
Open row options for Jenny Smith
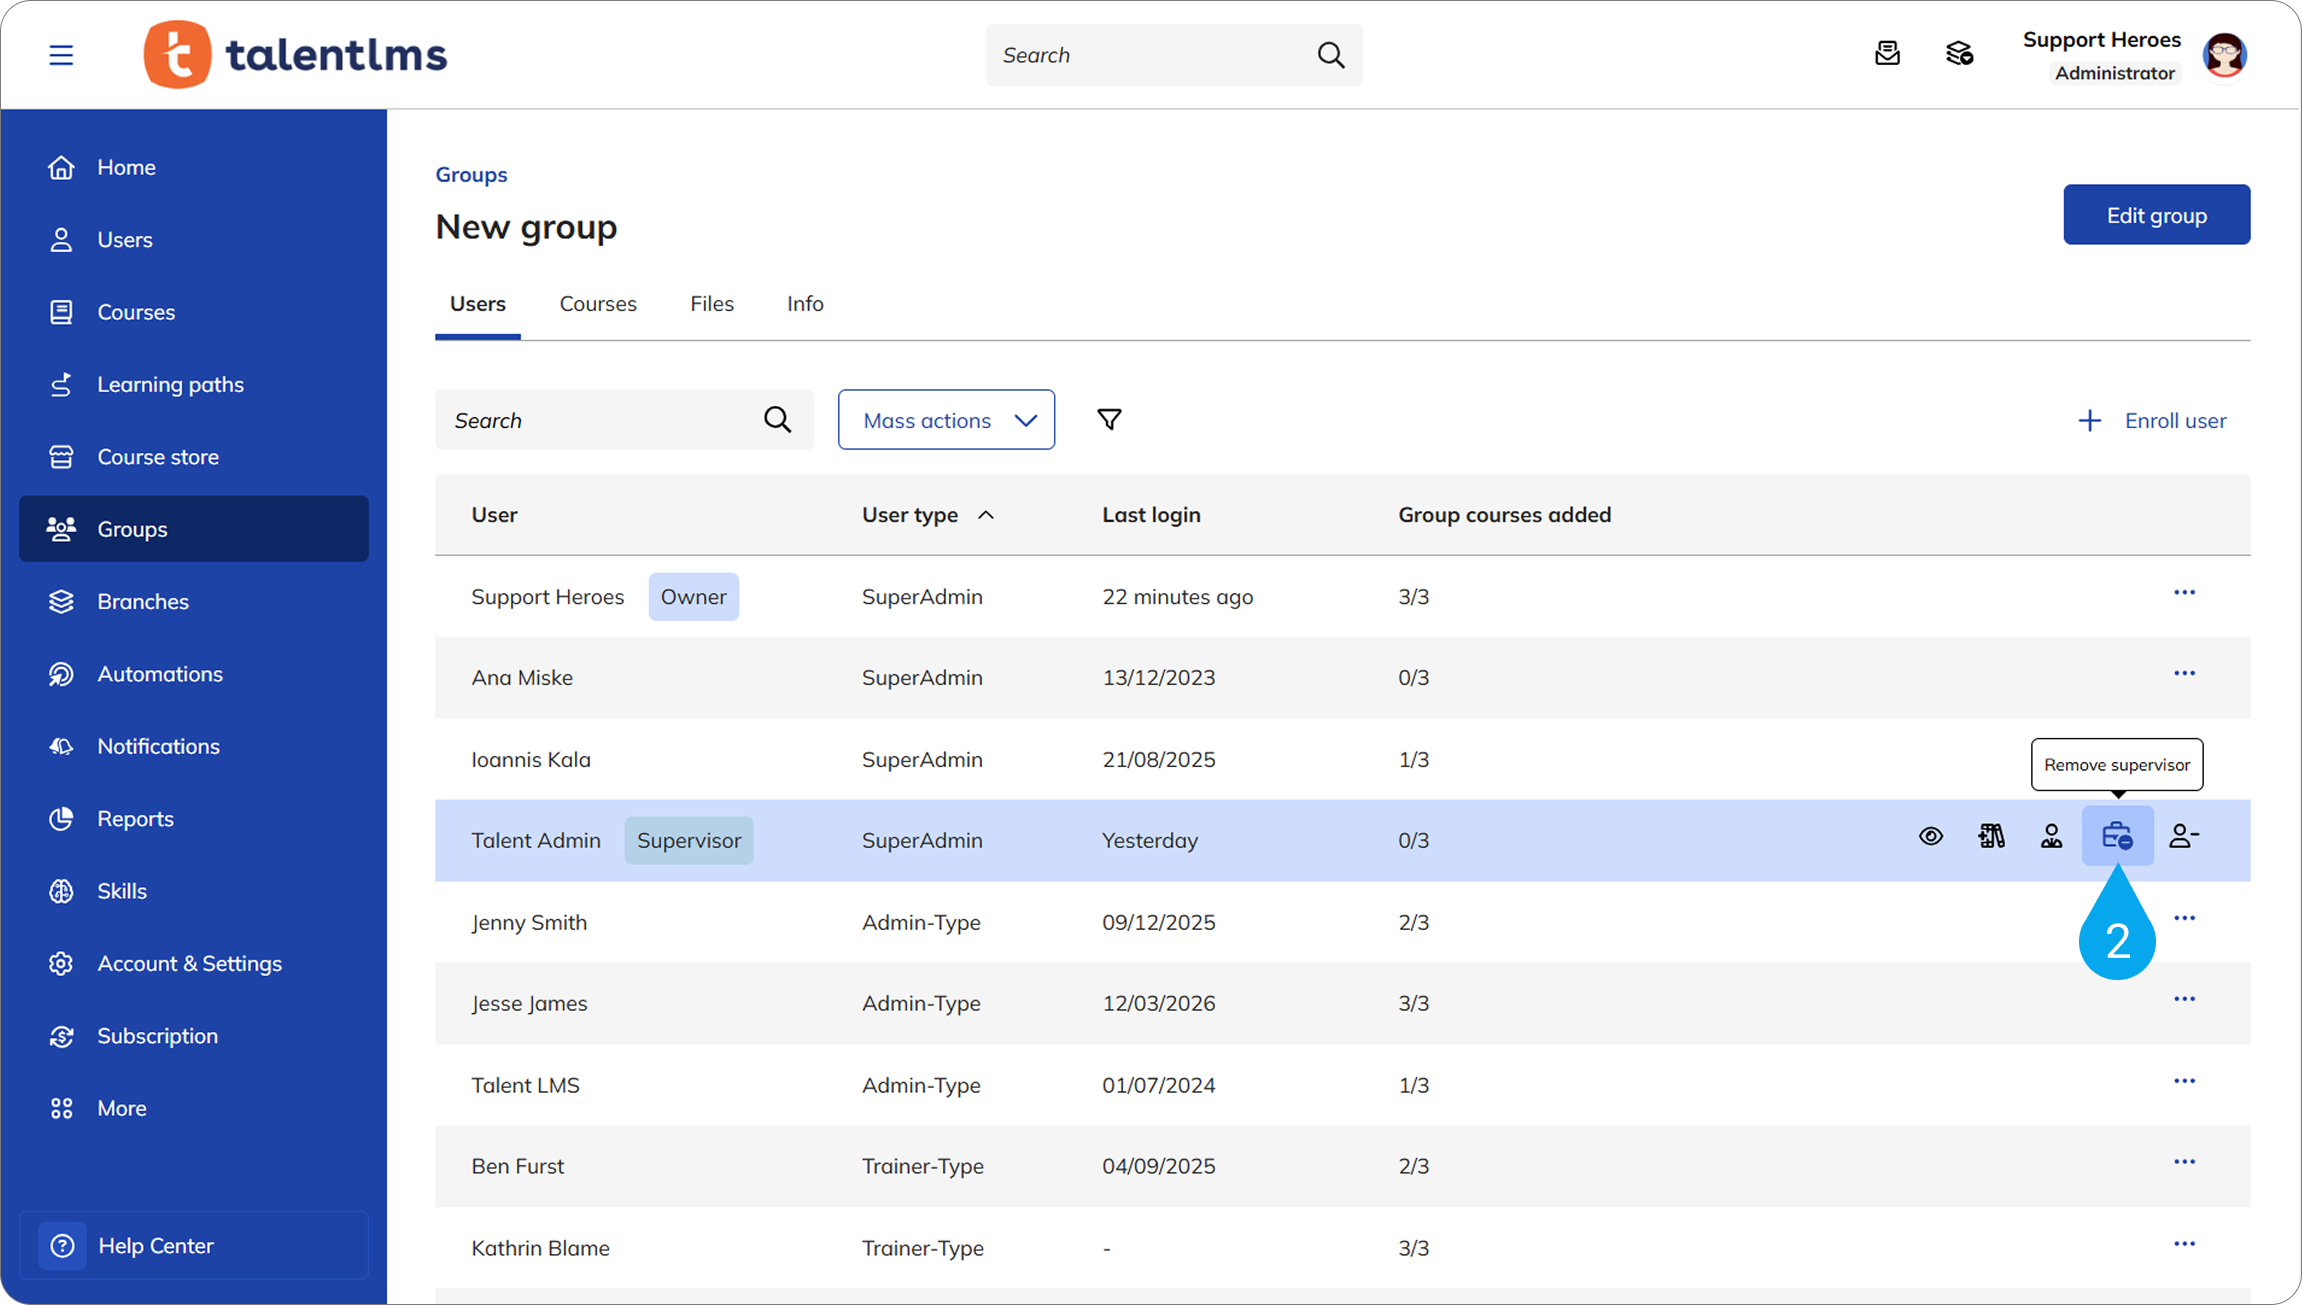tap(2184, 918)
